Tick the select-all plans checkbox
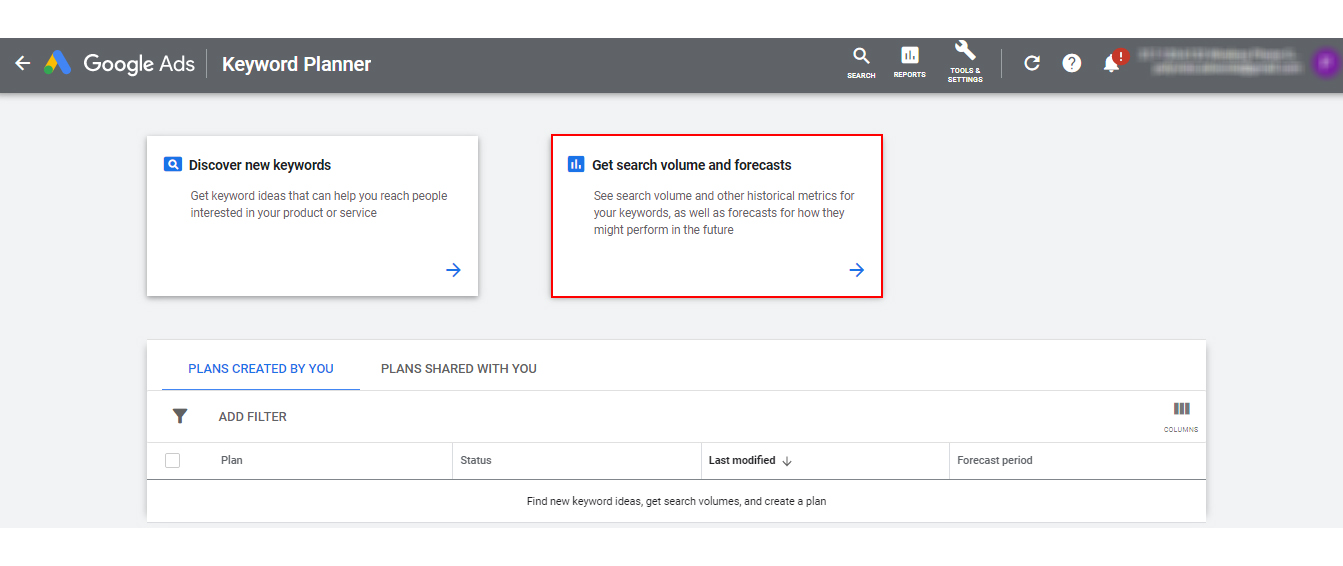This screenshot has height=566, width=1343. (x=173, y=461)
